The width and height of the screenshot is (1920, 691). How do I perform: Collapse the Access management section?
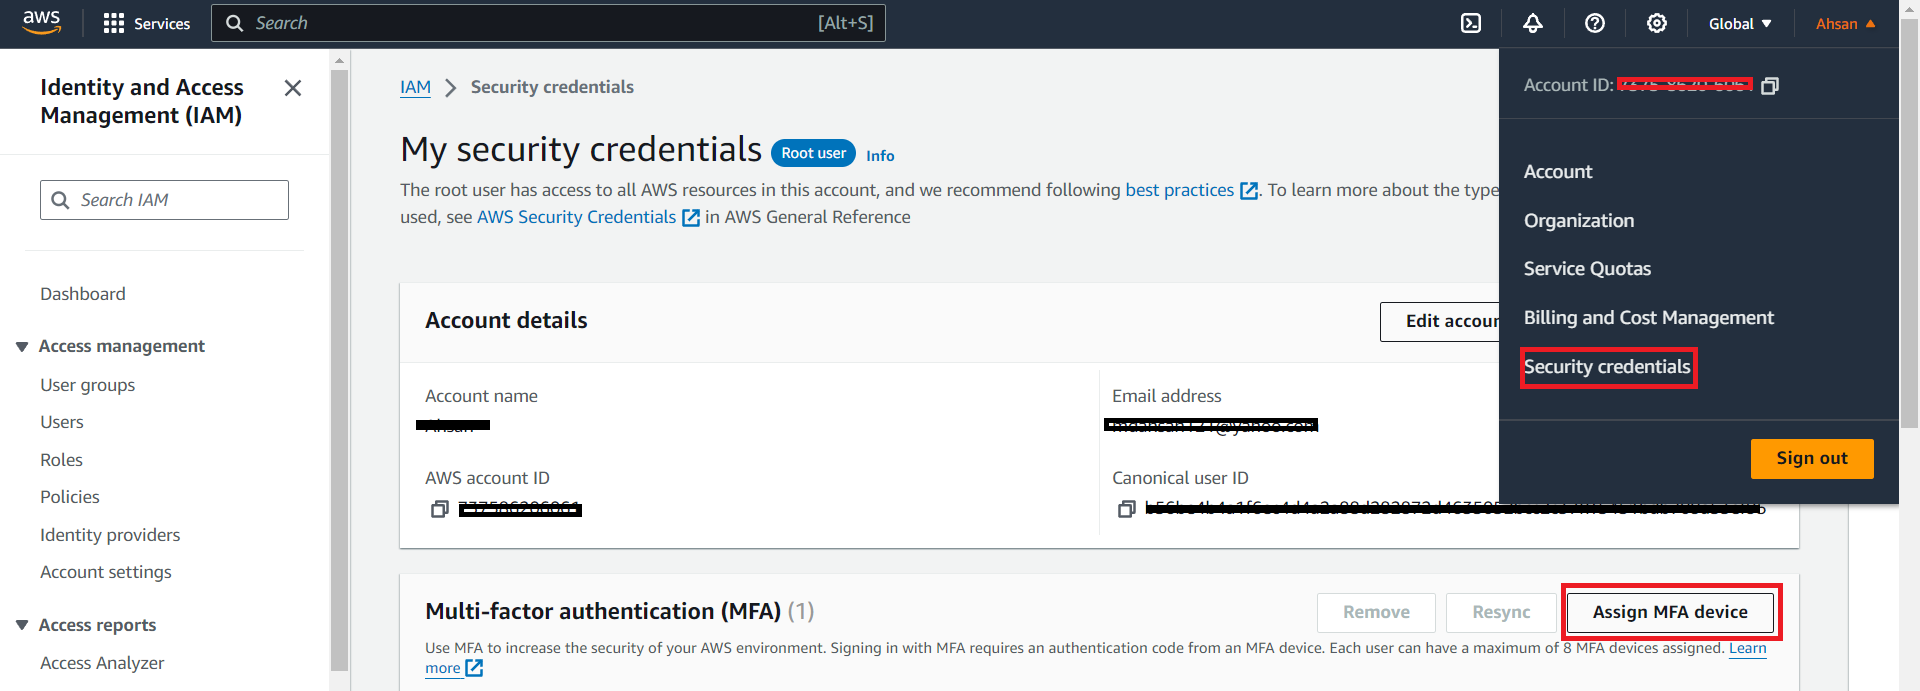tap(22, 346)
